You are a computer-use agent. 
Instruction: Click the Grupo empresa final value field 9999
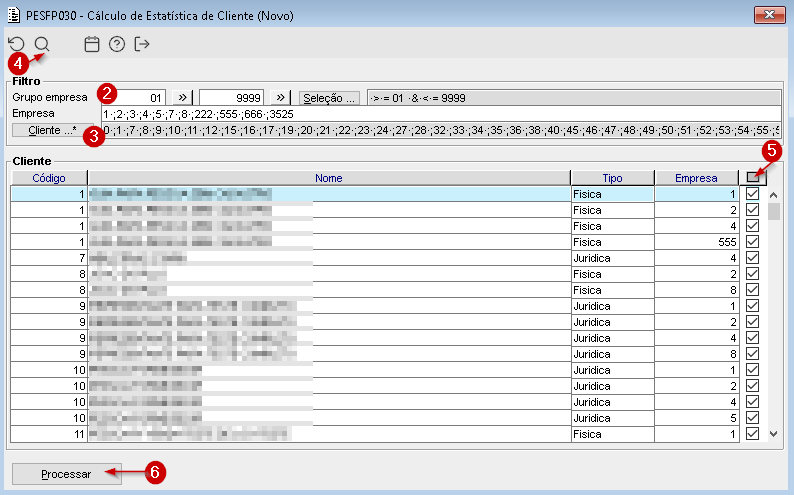click(x=231, y=98)
